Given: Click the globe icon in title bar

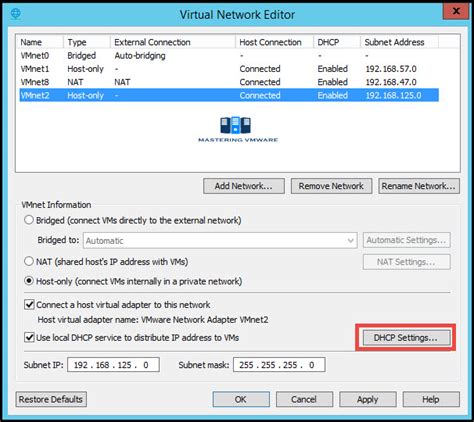Looking at the screenshot, I should [x=16, y=14].
